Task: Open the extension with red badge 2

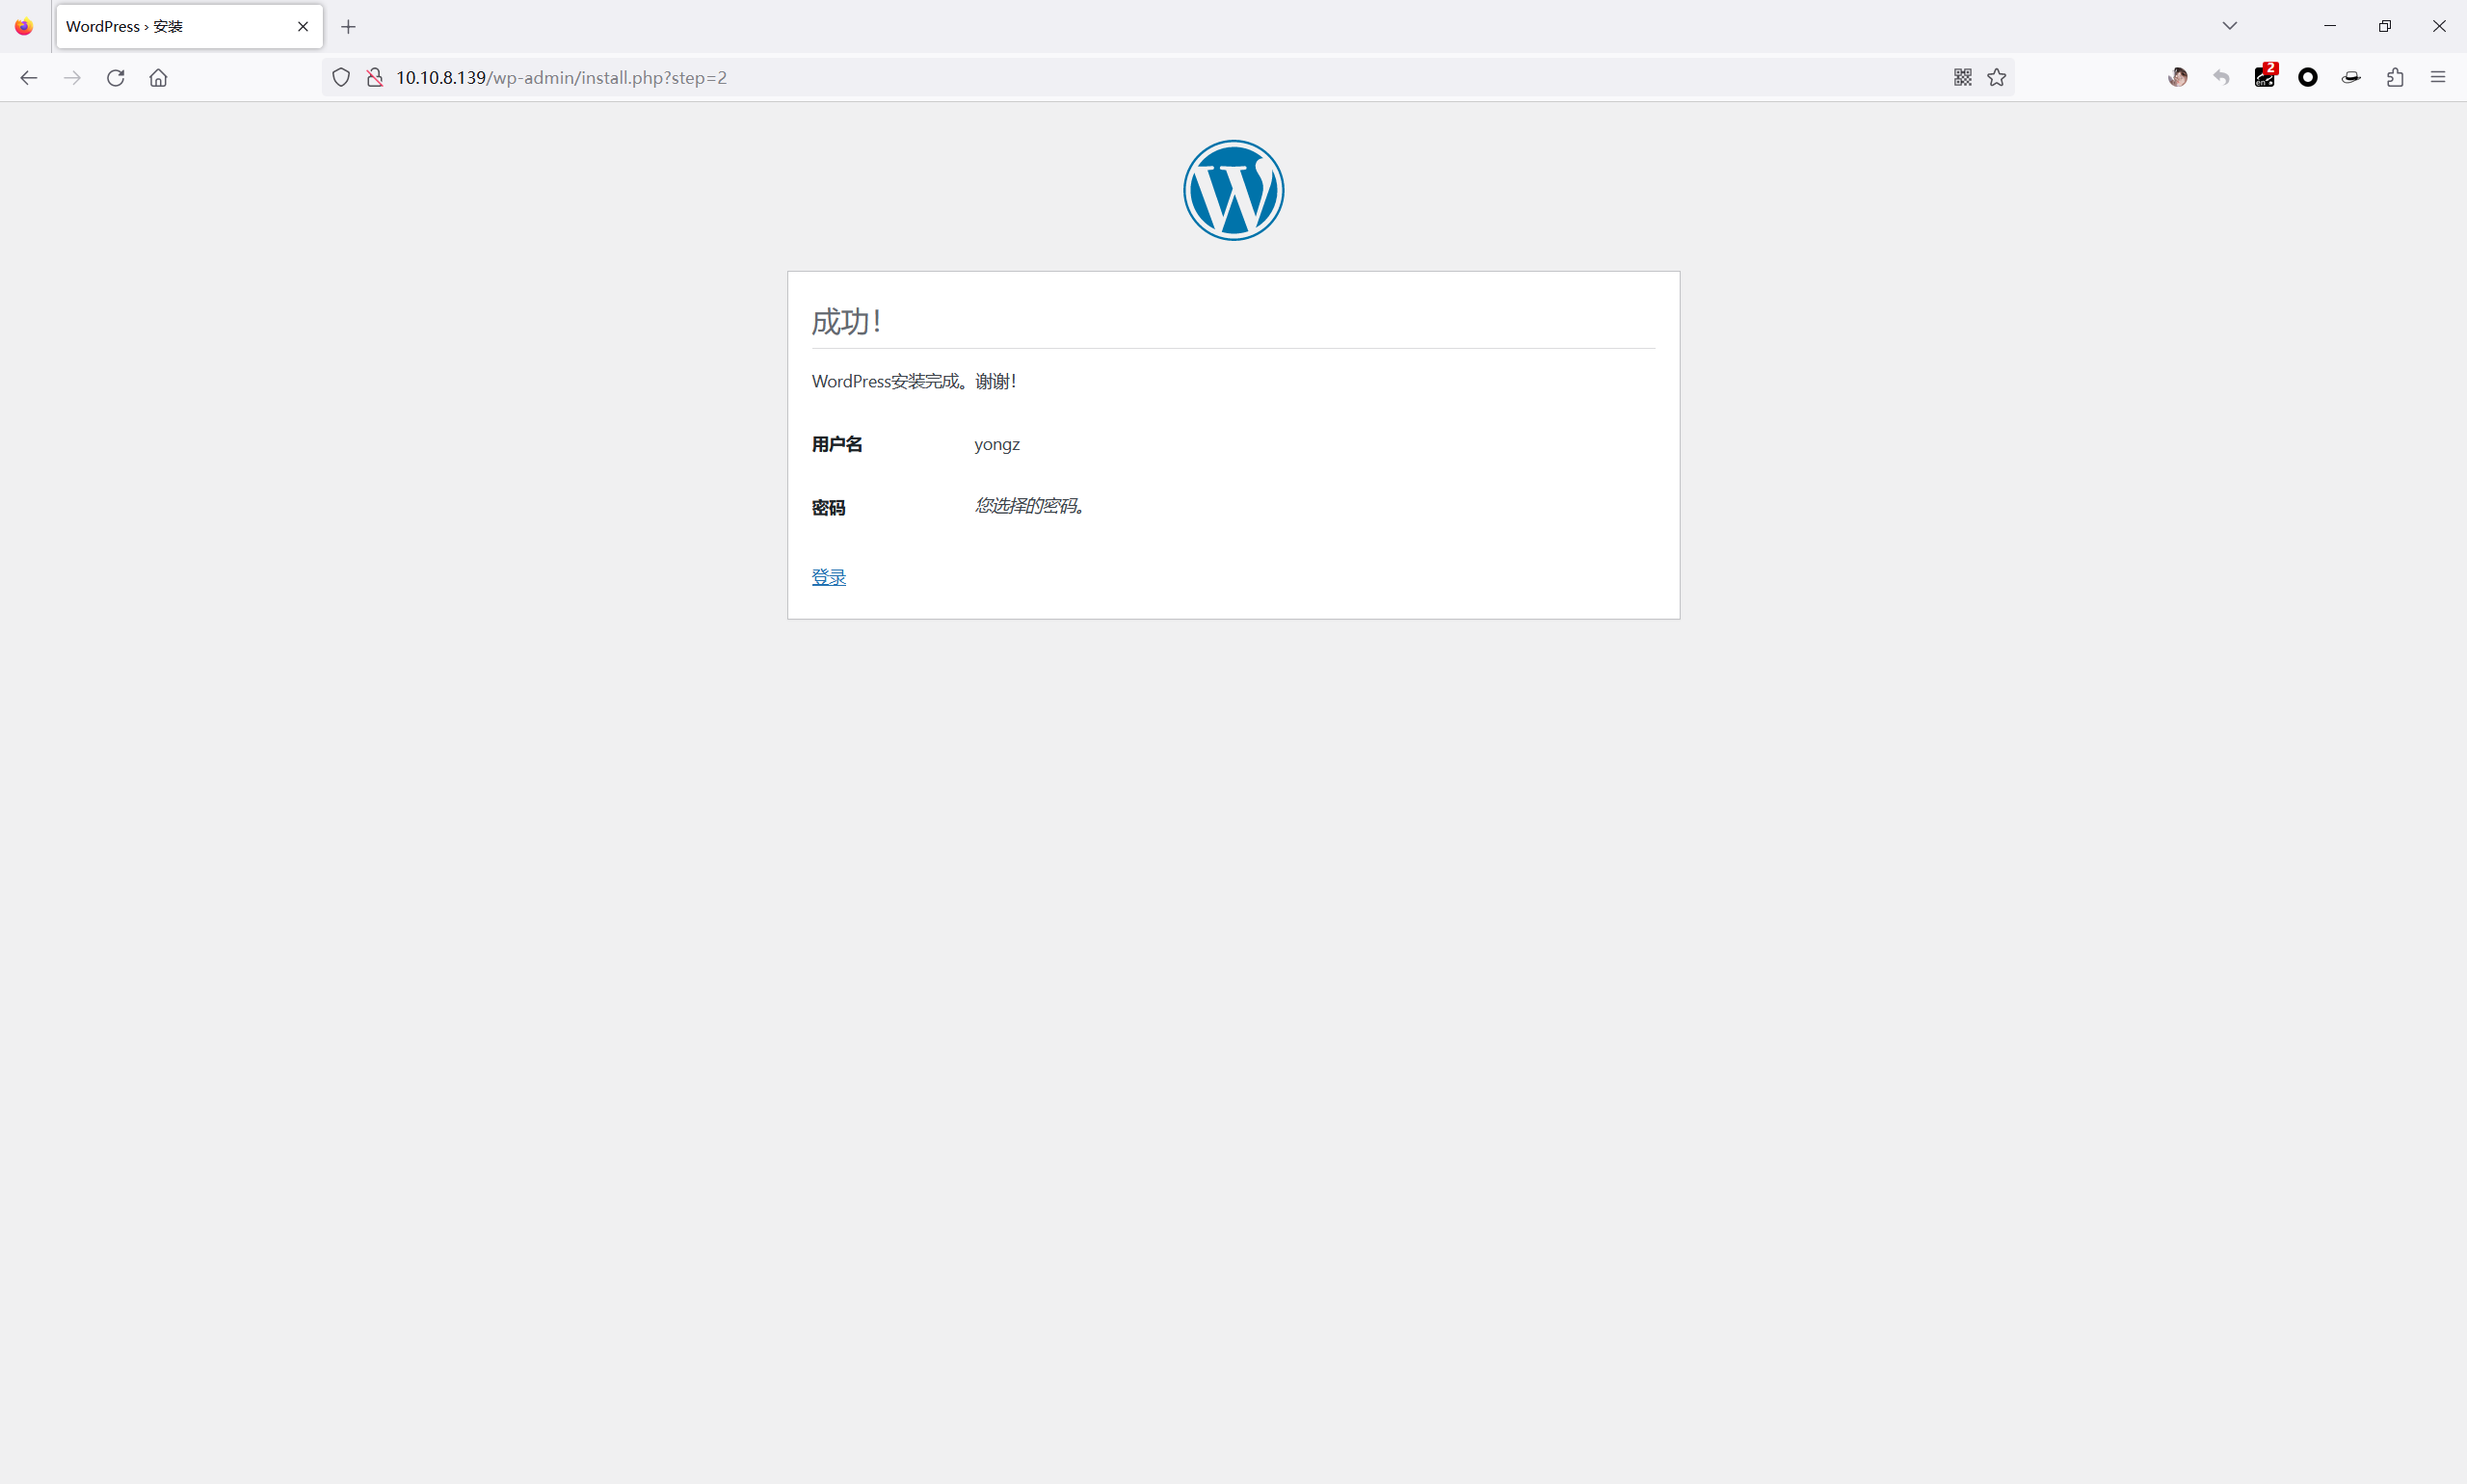Action: (2265, 76)
